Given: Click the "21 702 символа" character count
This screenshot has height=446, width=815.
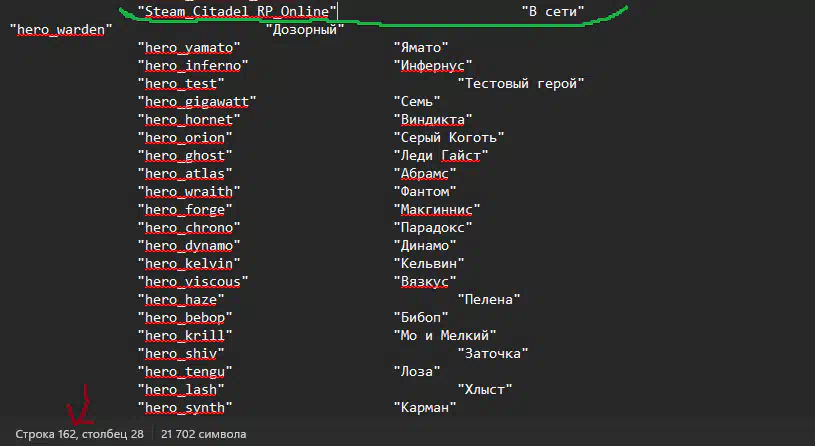Looking at the screenshot, I should [204, 434].
